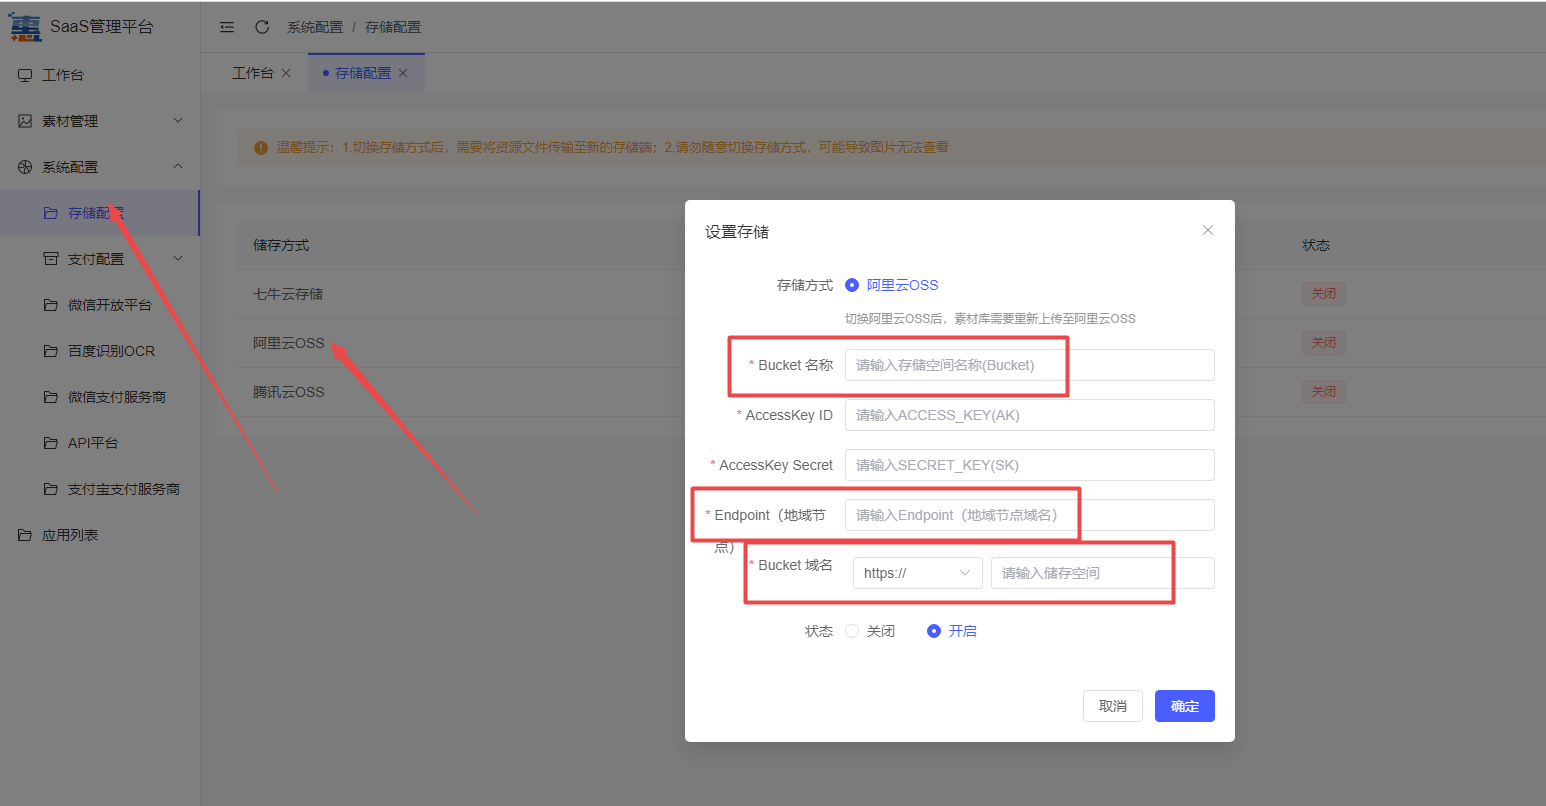Select the 开启 status radio button
The height and width of the screenshot is (806, 1546).
[934, 631]
